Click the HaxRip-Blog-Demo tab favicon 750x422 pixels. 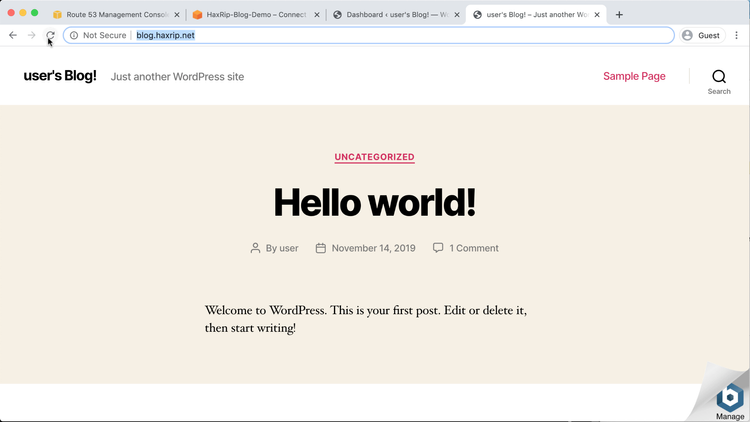pyautogui.click(x=197, y=15)
